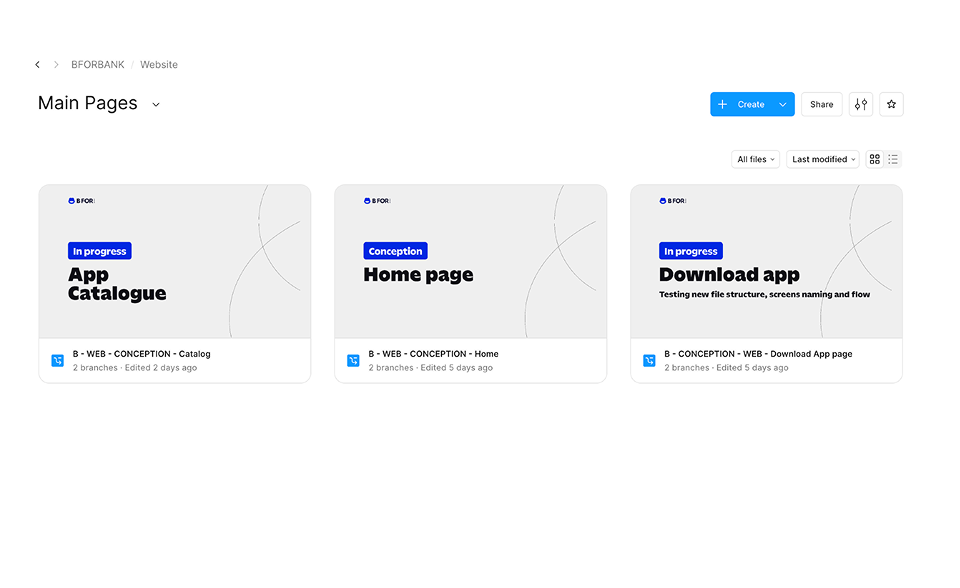Switch to list view
This screenshot has height=588, width=960.
click(x=893, y=159)
